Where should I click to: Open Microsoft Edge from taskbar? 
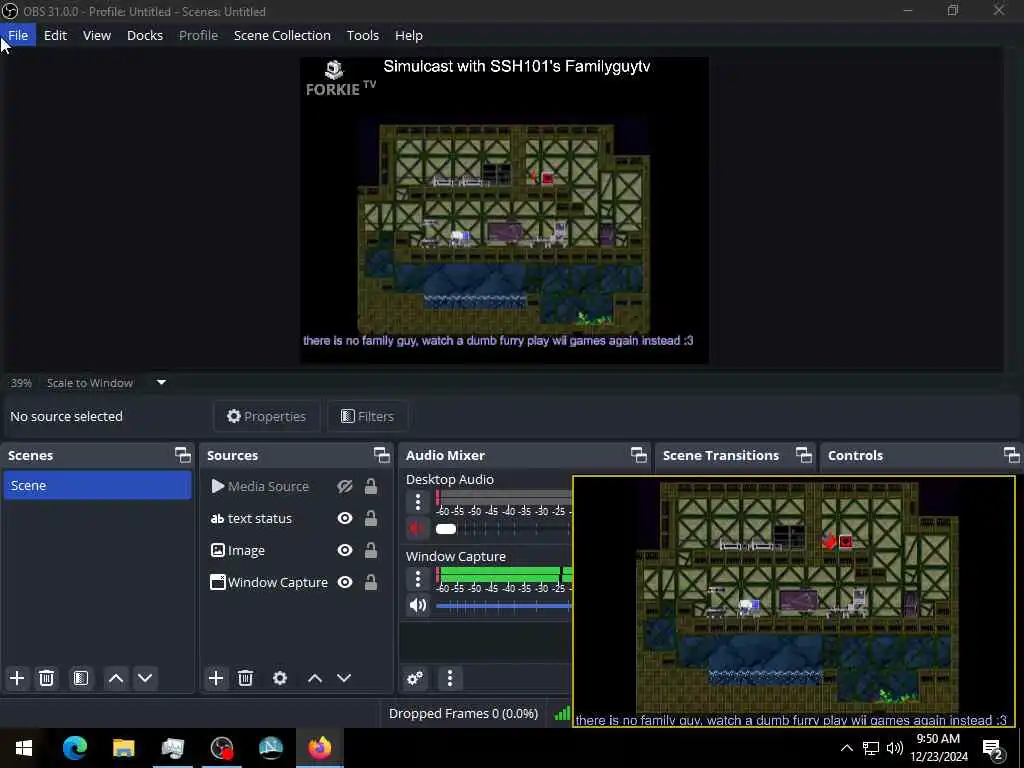pyautogui.click(x=74, y=748)
